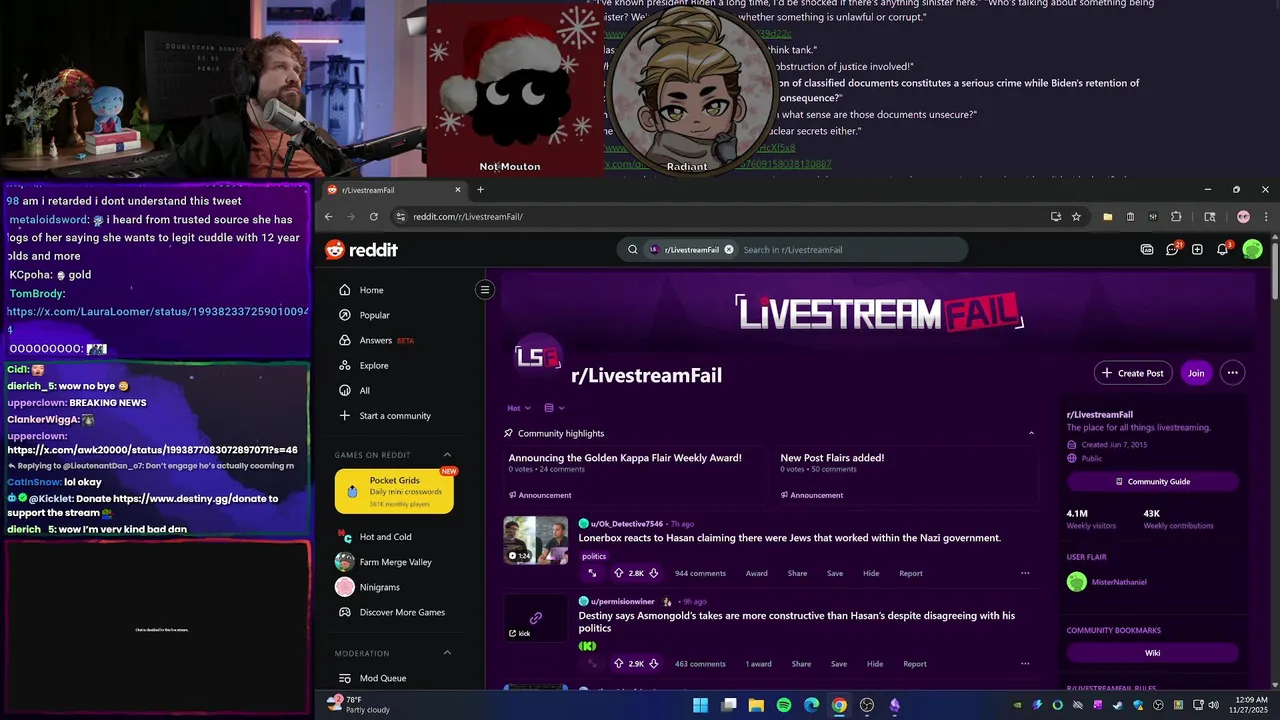
Task: Collapse Community highlights section
Action: coord(1031,433)
